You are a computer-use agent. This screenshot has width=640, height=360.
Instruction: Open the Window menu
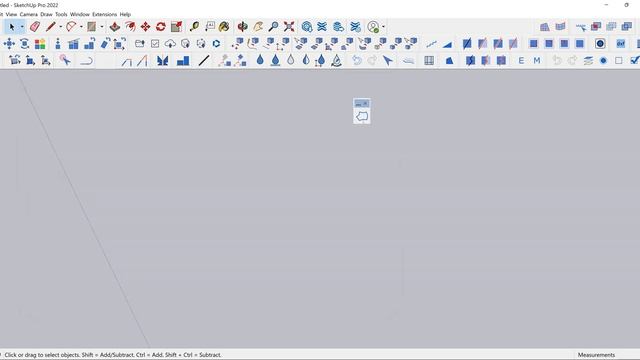point(80,14)
